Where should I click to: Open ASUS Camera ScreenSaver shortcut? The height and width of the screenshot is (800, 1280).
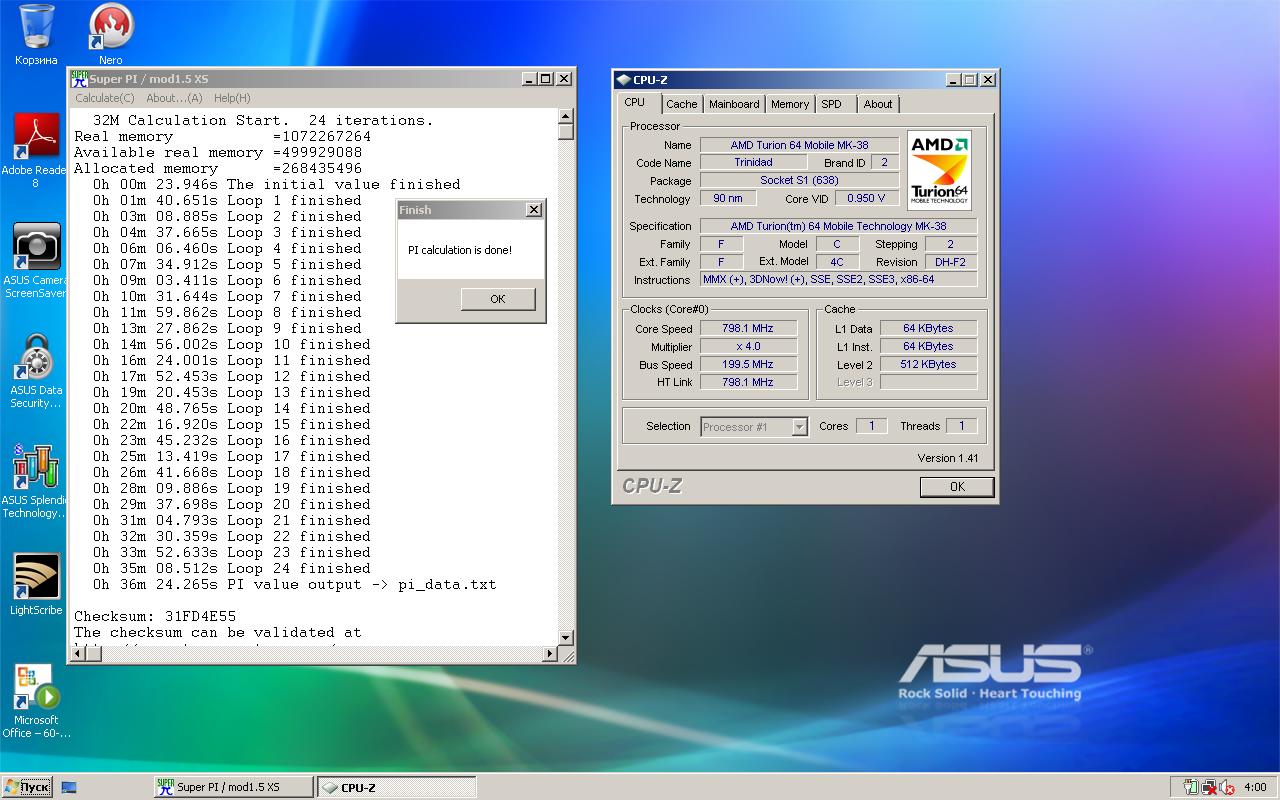pos(36,261)
